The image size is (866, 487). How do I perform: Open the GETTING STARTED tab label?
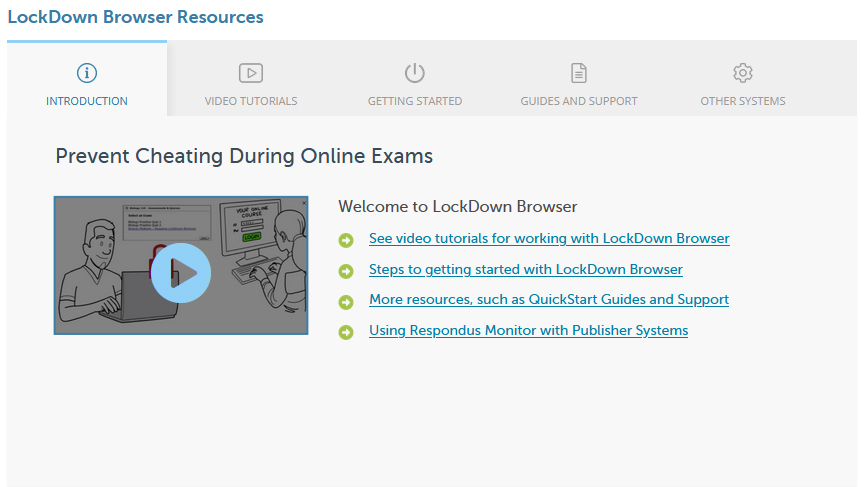click(415, 101)
